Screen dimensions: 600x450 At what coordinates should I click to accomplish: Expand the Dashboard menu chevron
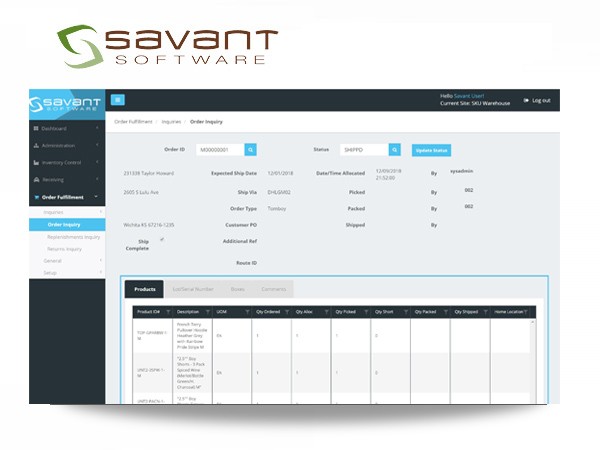[97, 128]
